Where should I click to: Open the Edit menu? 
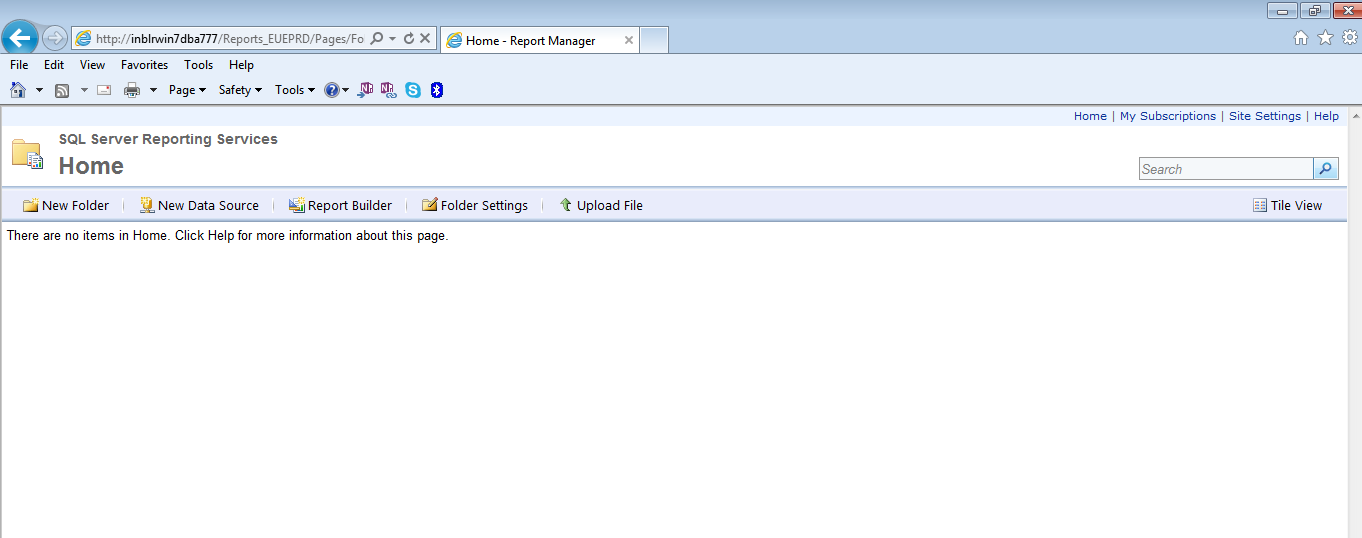tap(54, 65)
